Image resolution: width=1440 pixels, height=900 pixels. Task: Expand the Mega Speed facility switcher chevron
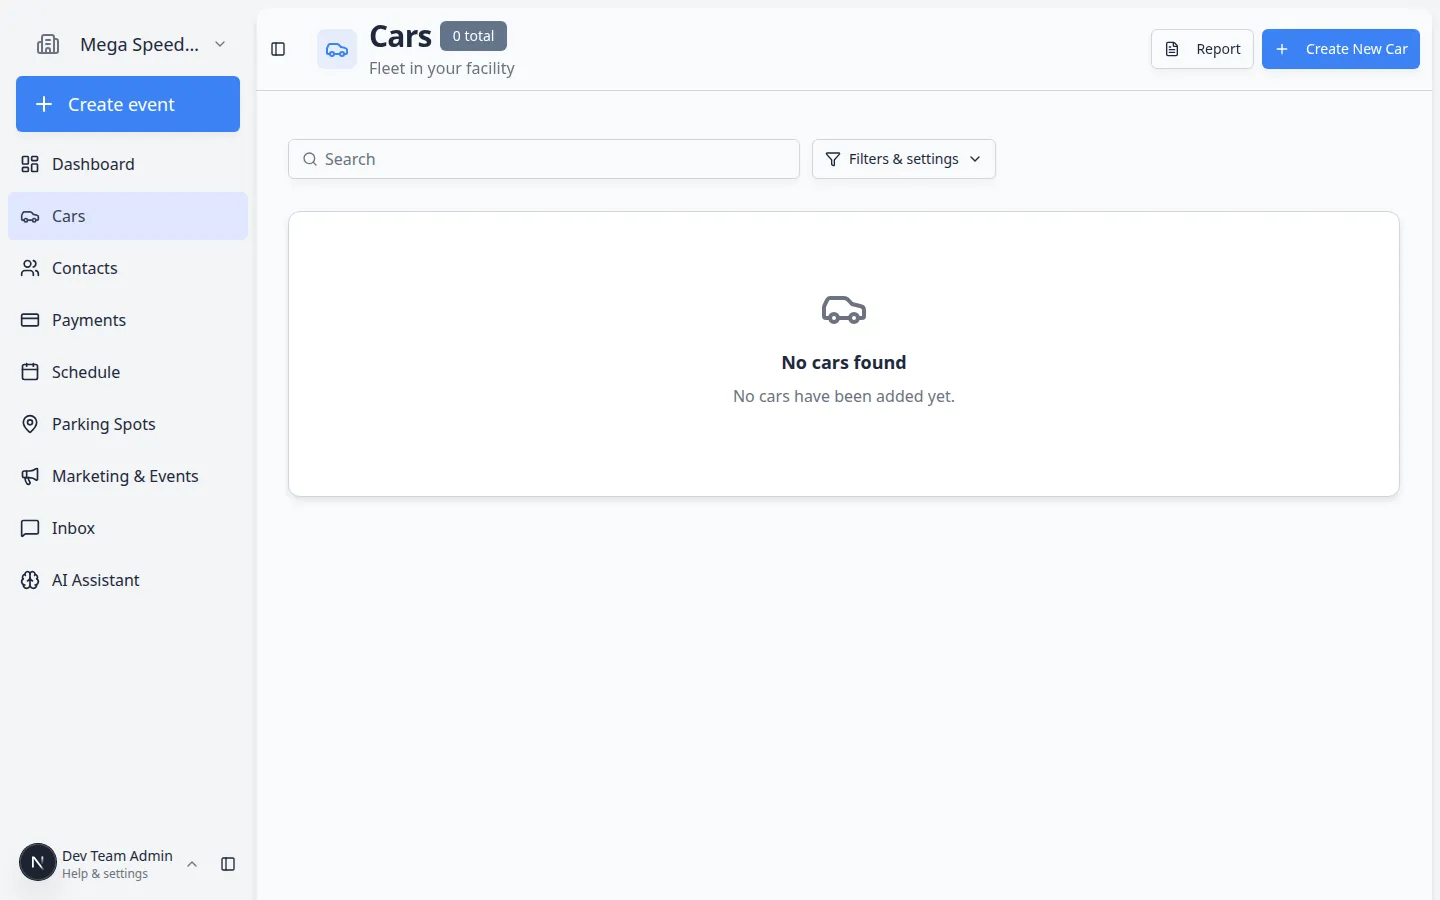click(220, 44)
